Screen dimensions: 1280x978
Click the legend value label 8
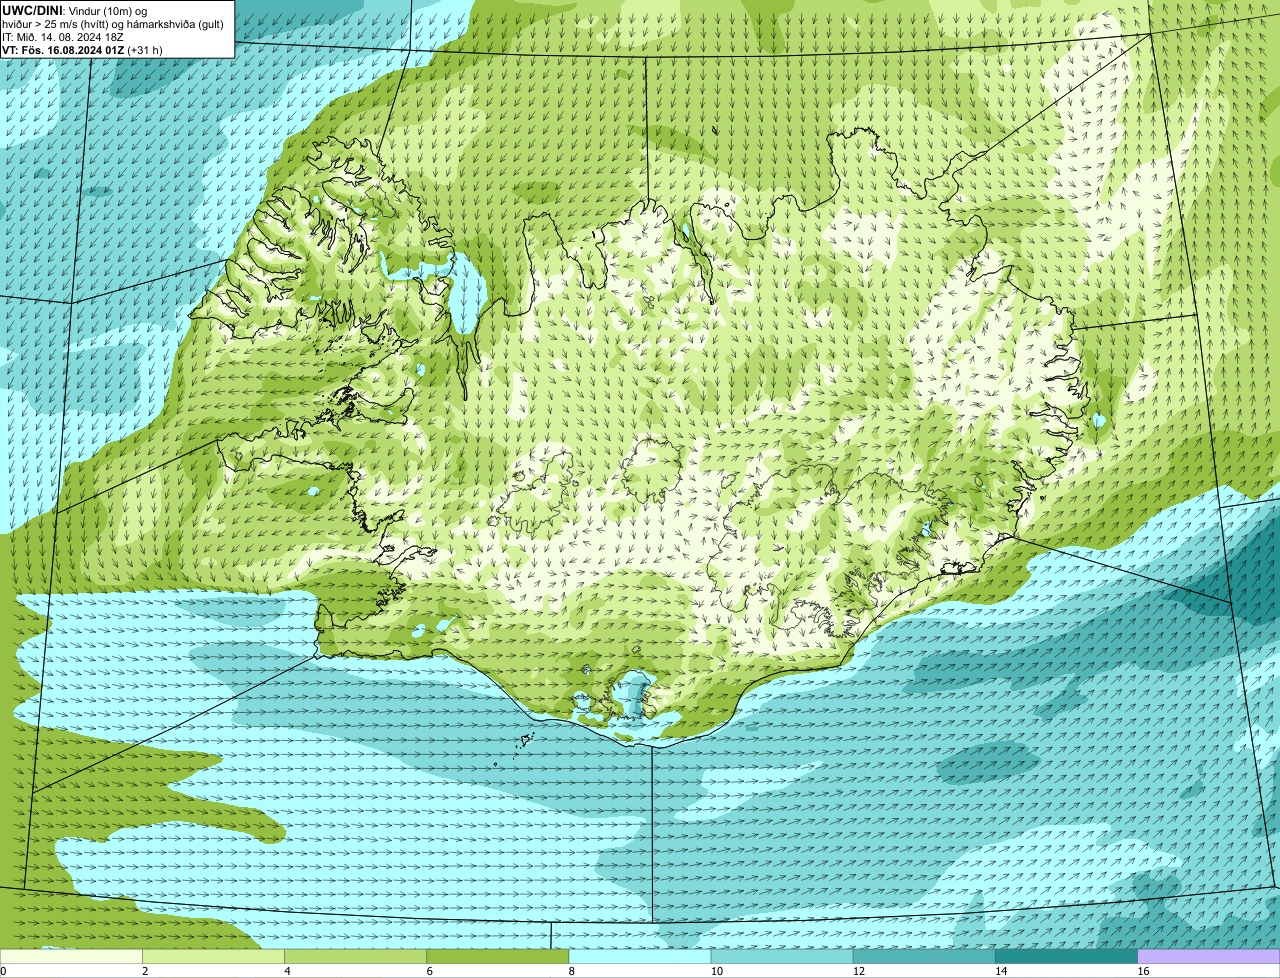pyautogui.click(x=572, y=971)
